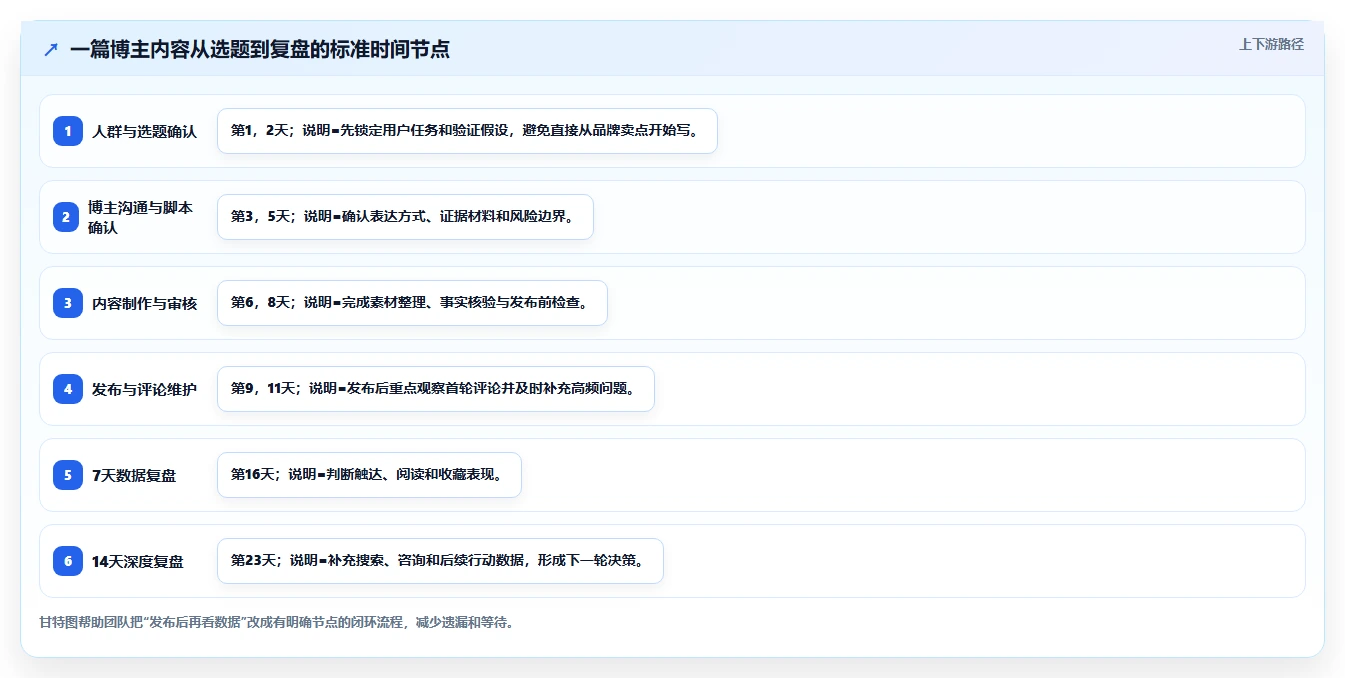Click the 第1，2天 description box
1345x678 pixels.
point(467,131)
